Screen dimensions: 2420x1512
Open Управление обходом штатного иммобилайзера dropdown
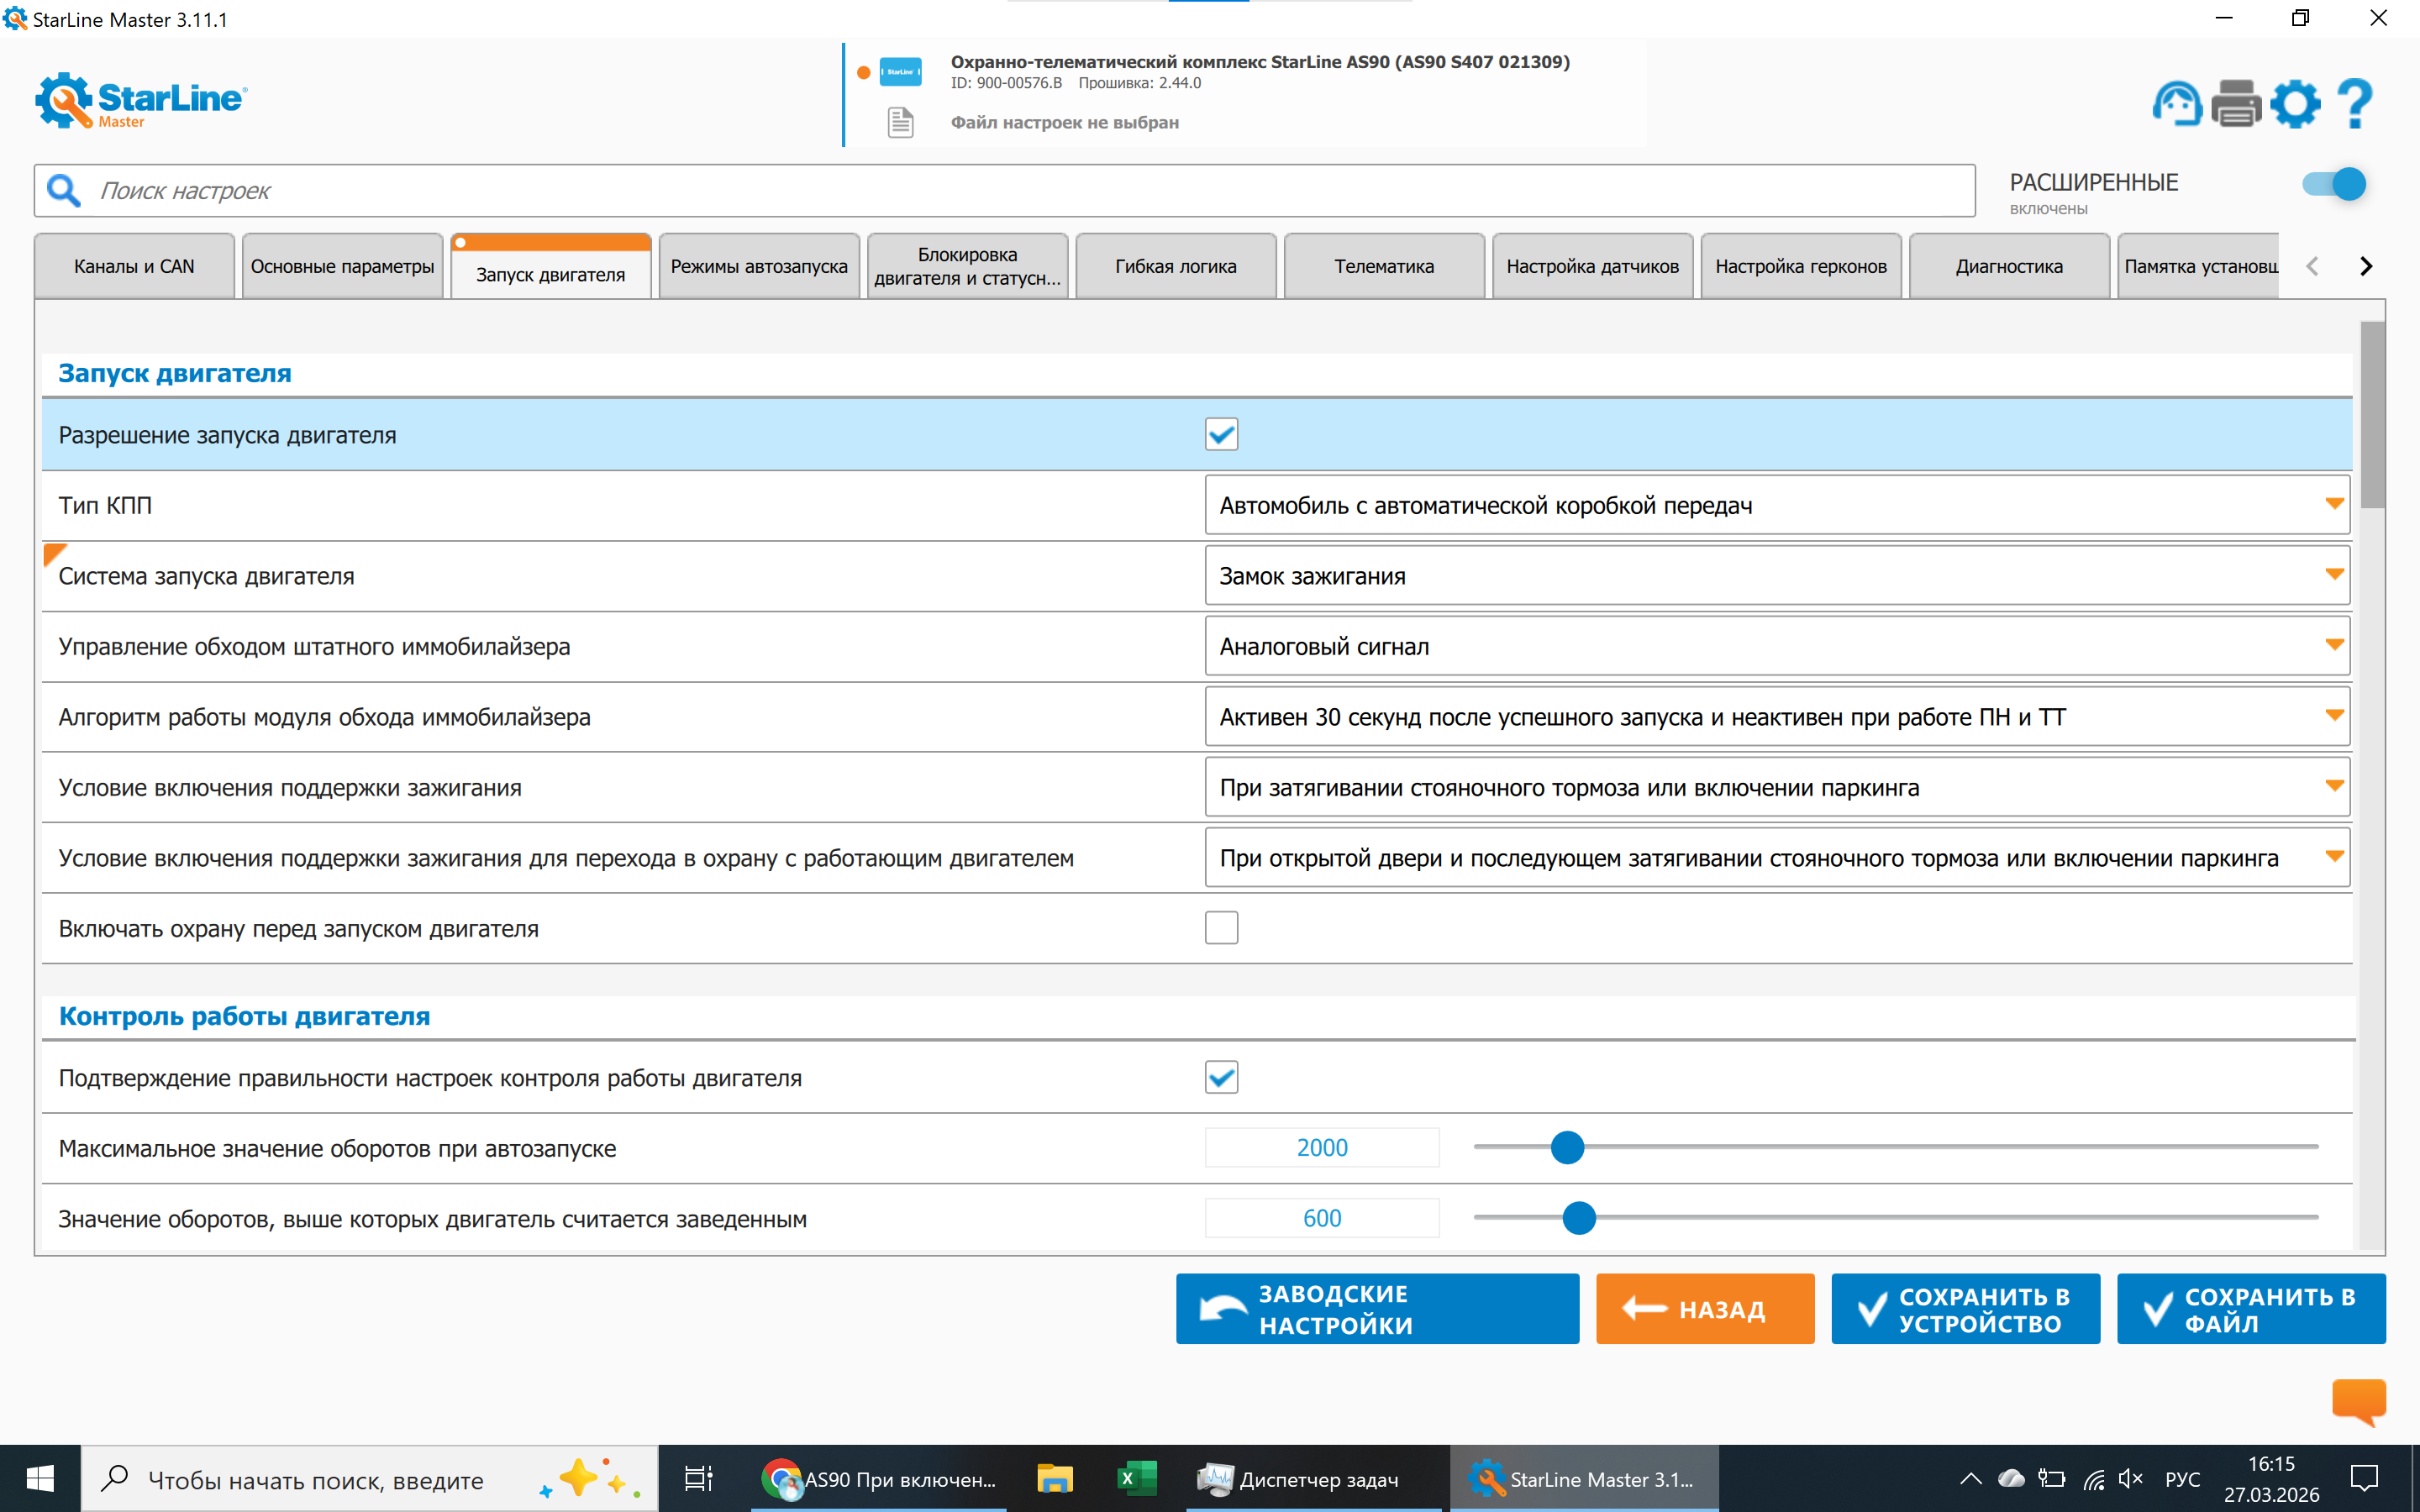coord(1777,646)
